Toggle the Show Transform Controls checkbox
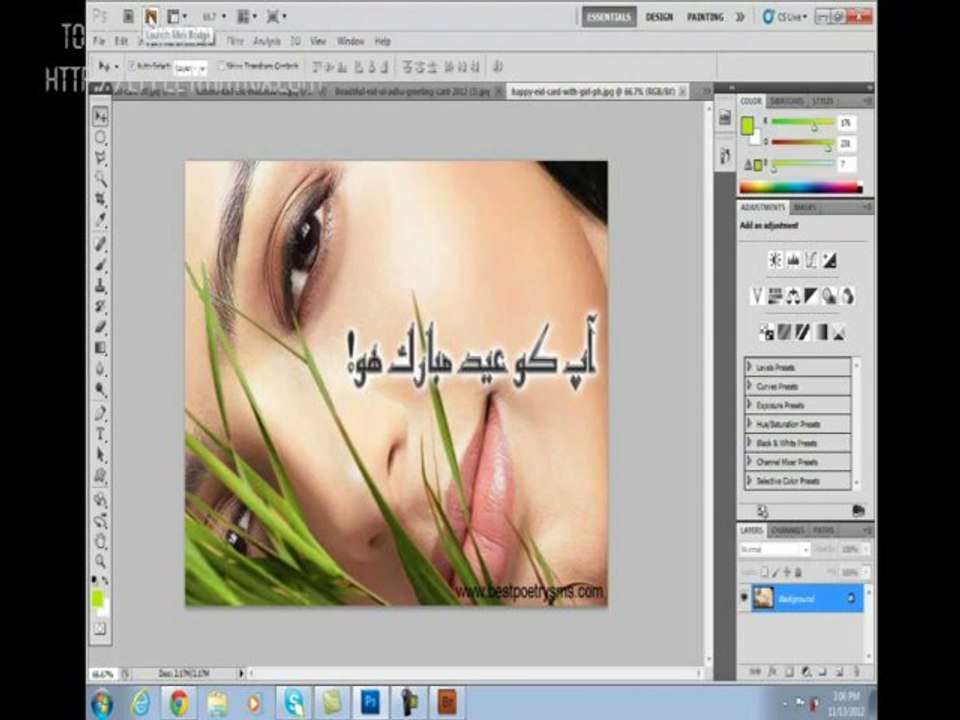The height and width of the screenshot is (720, 960). [222, 66]
